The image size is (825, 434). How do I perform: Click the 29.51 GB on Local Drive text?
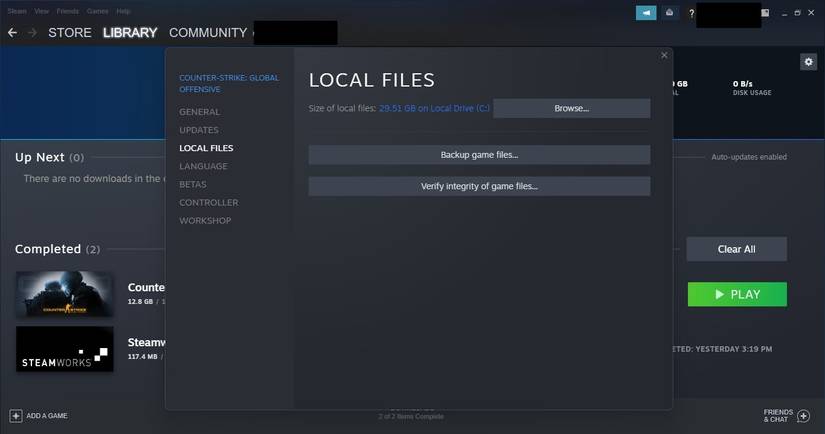point(434,108)
